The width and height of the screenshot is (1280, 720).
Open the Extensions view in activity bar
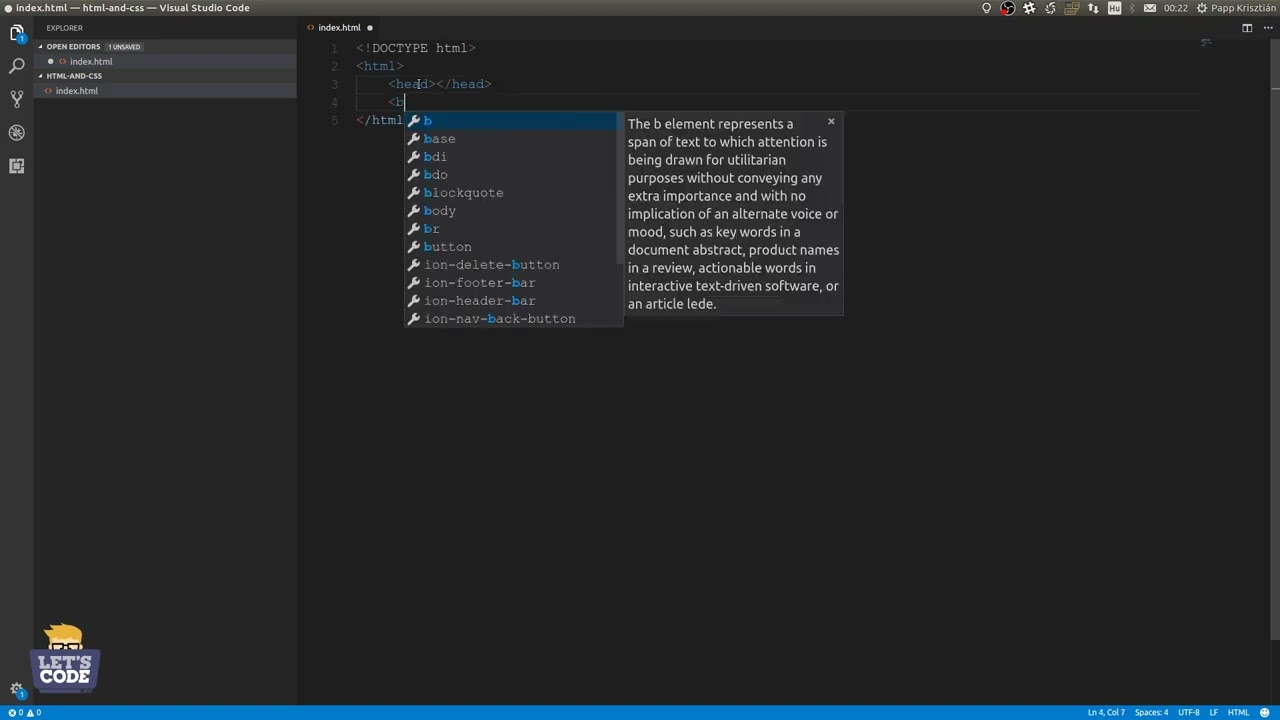tap(17, 166)
